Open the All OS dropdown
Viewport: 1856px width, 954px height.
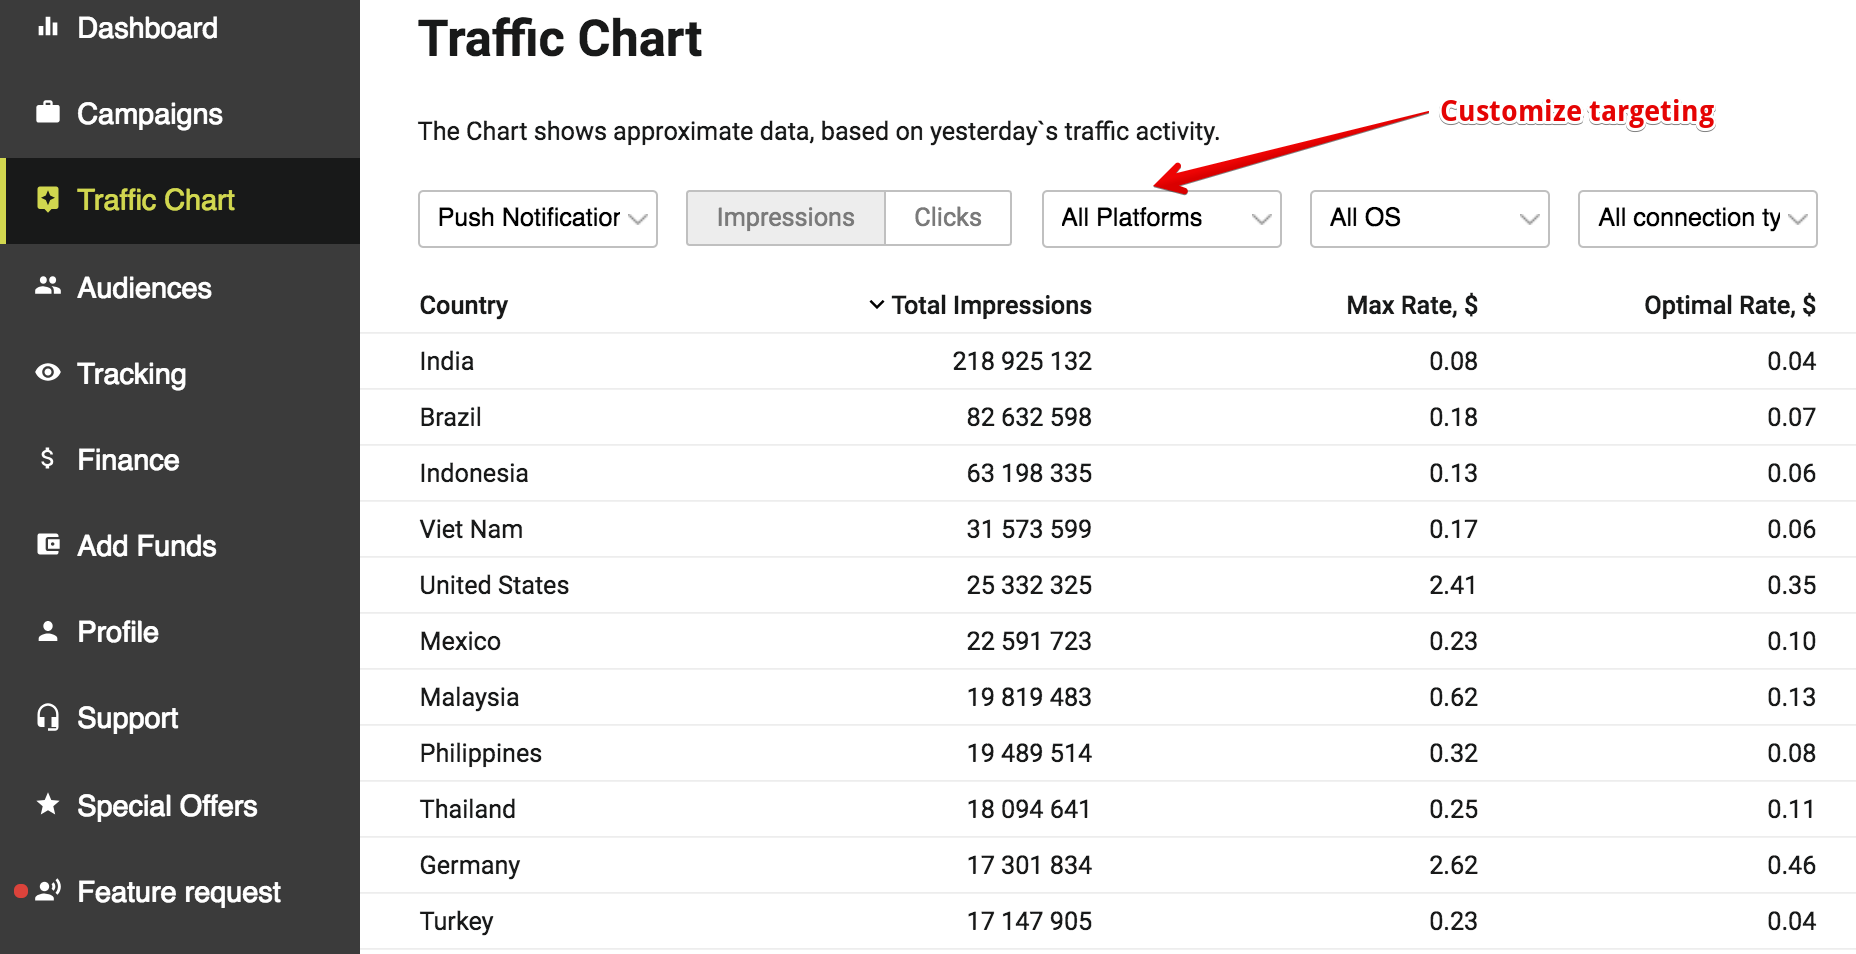point(1429,218)
